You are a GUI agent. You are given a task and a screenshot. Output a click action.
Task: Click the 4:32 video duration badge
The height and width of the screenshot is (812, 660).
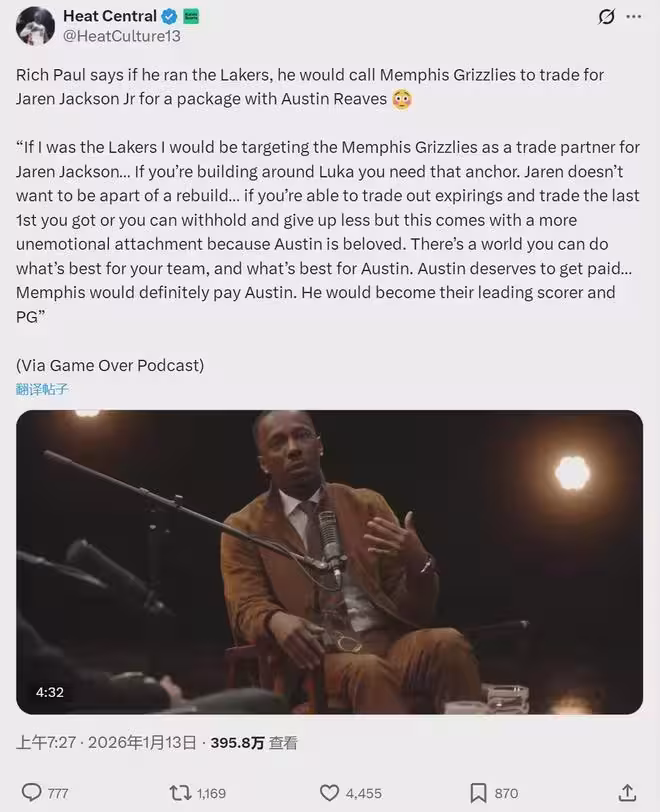click(50, 691)
